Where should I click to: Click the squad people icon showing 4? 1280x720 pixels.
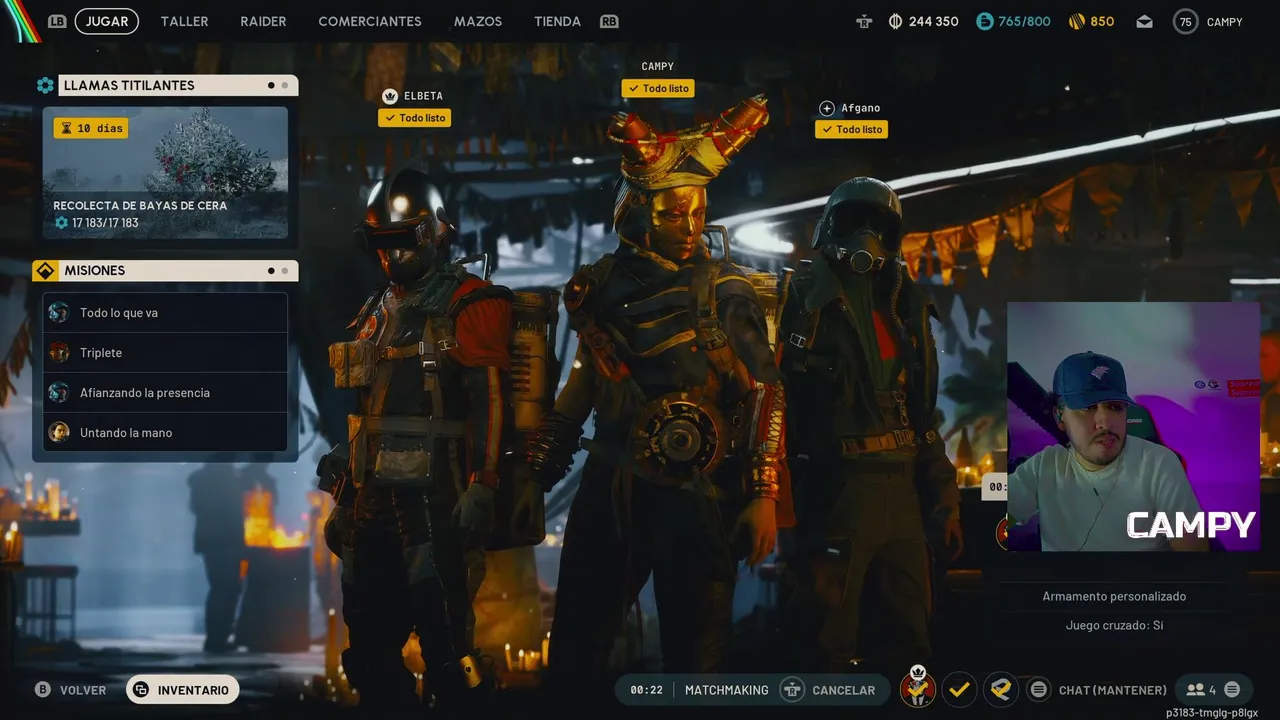(1195, 690)
